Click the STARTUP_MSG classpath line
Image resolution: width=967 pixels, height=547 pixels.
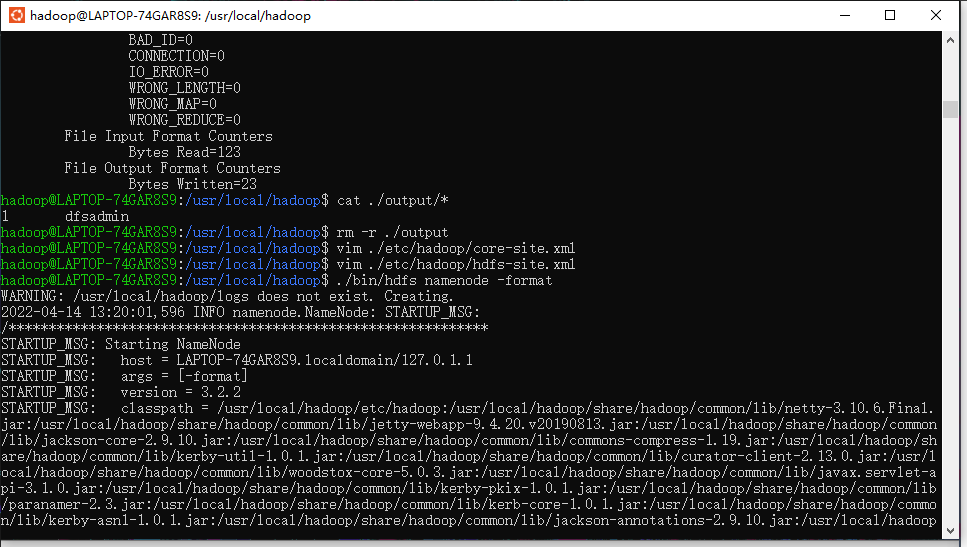point(467,408)
